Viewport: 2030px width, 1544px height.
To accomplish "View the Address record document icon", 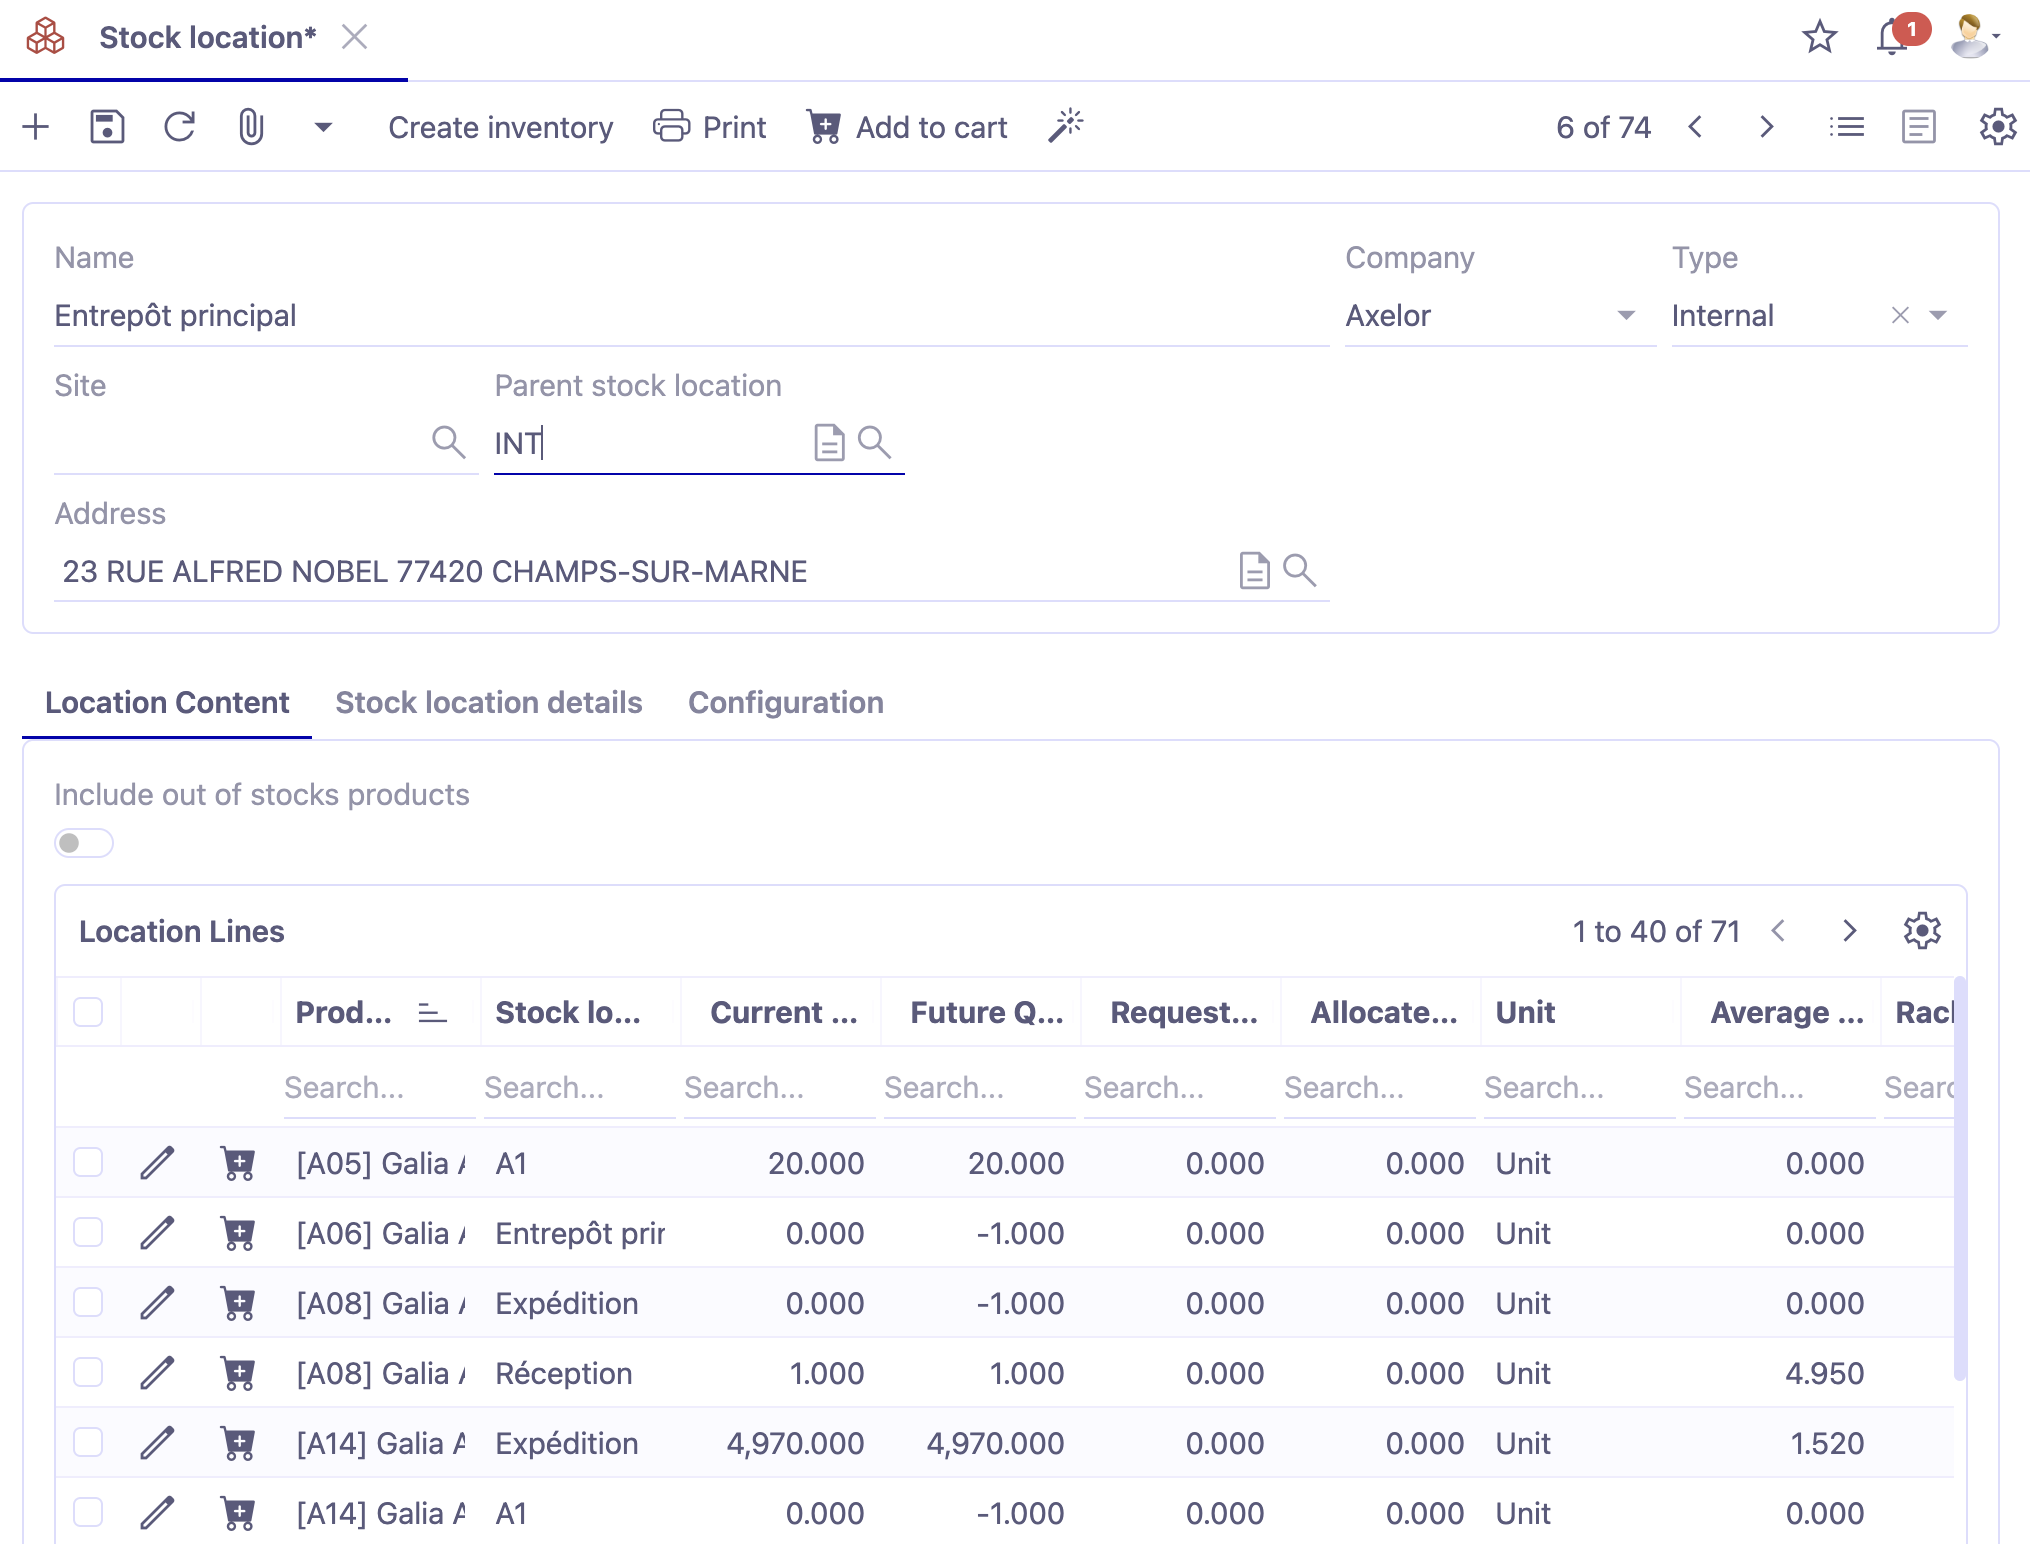I will coord(1254,570).
